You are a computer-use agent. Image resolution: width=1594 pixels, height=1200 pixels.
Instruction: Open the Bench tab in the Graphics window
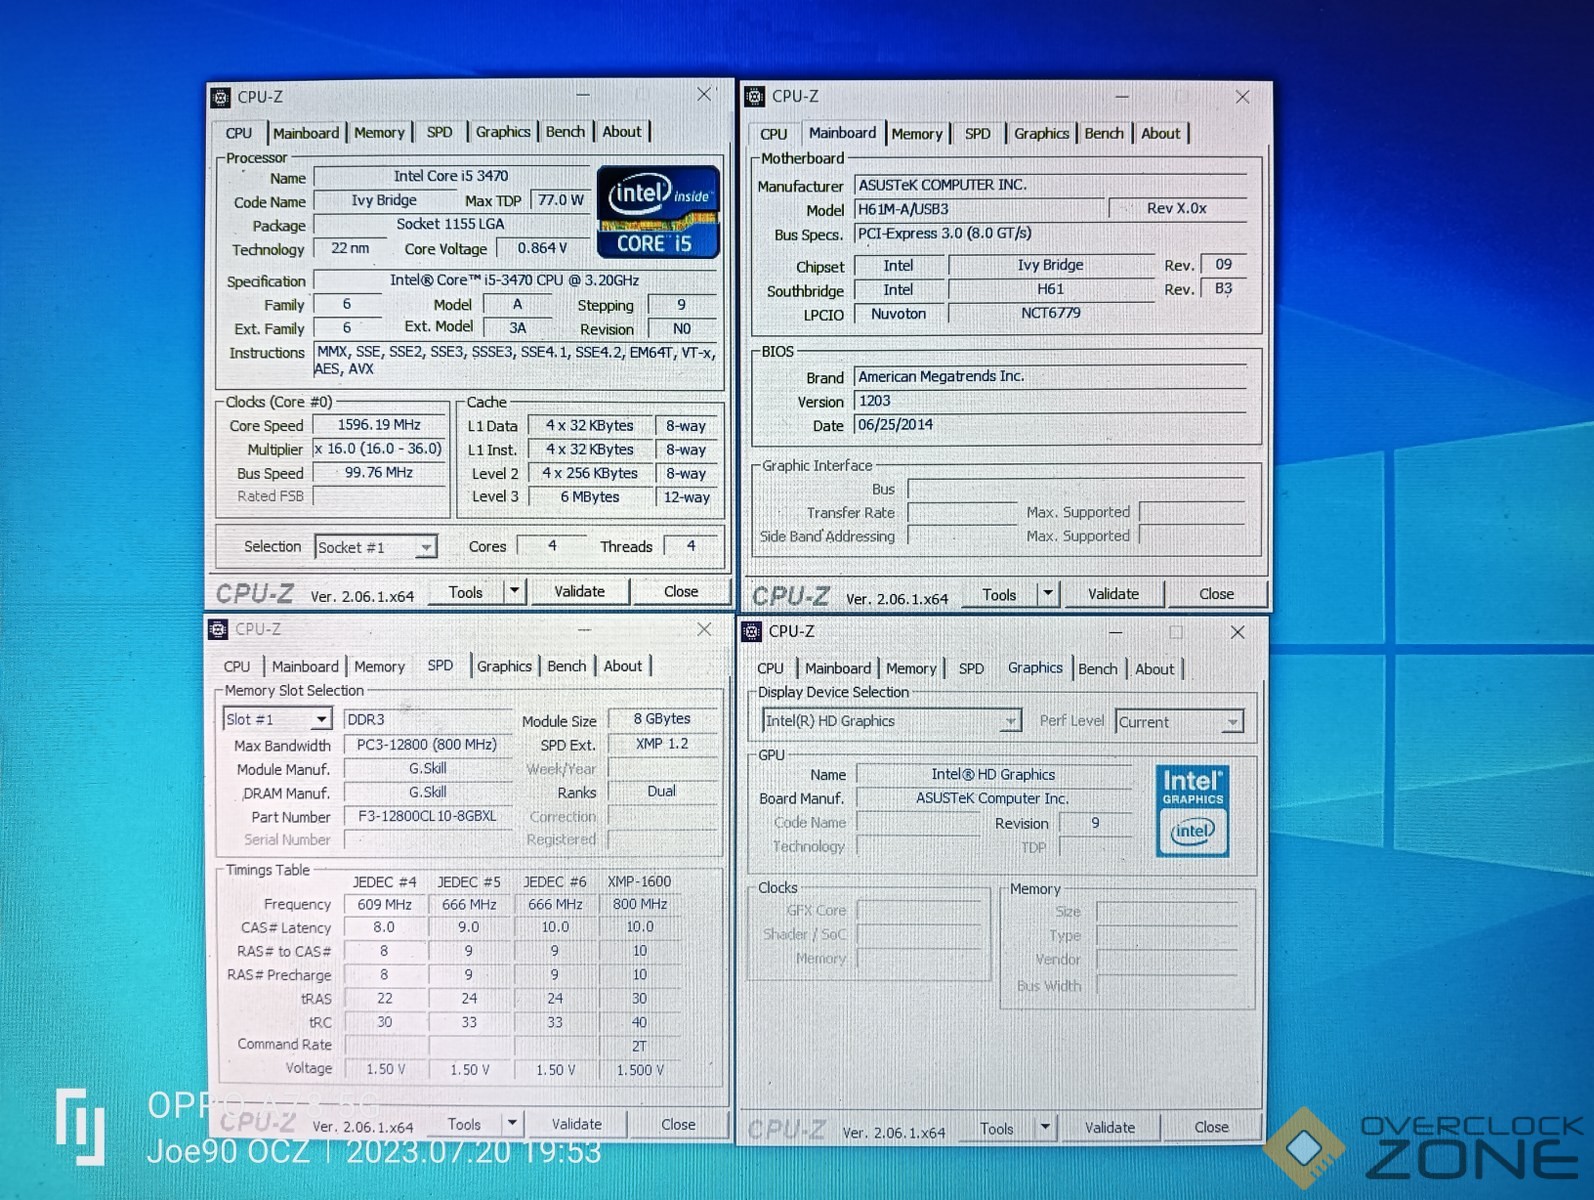[x=1097, y=668]
